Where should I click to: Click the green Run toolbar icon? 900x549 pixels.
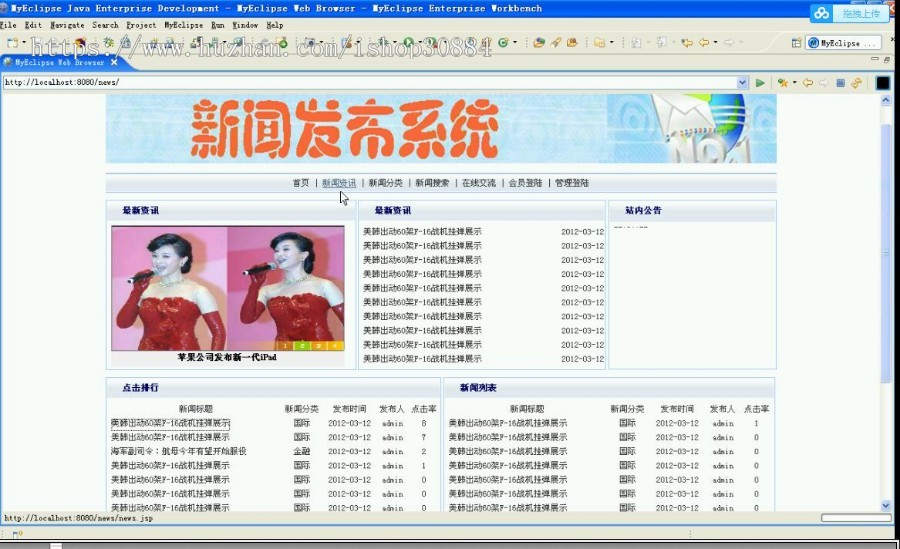[x=408, y=42]
